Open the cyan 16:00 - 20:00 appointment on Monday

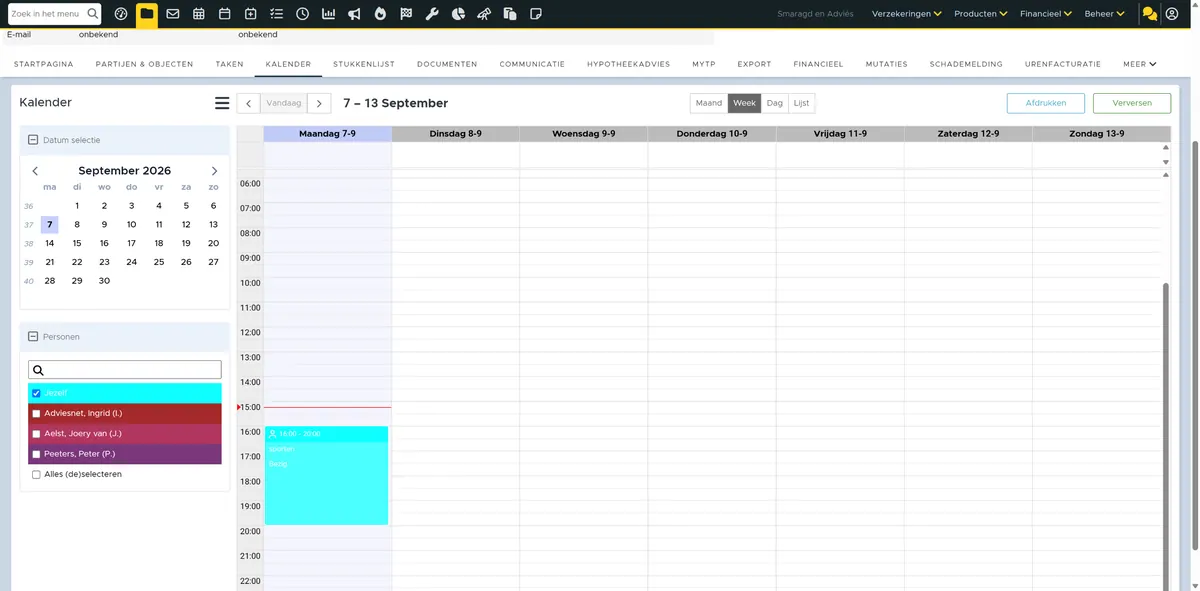326,475
